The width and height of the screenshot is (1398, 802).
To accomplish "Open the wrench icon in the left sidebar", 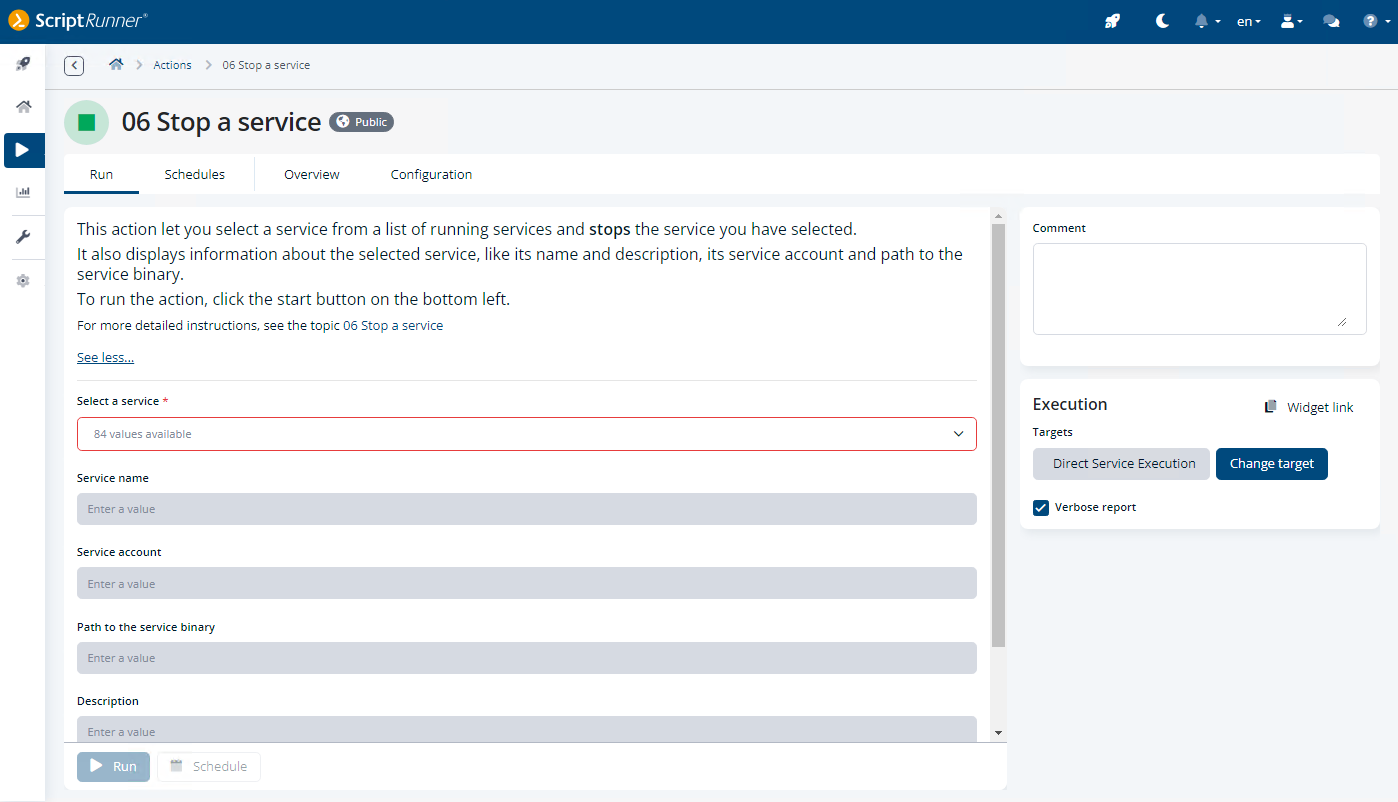I will (23, 237).
